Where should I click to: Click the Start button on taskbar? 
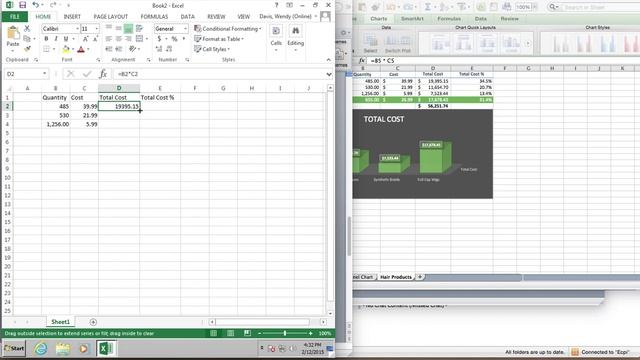14,348
